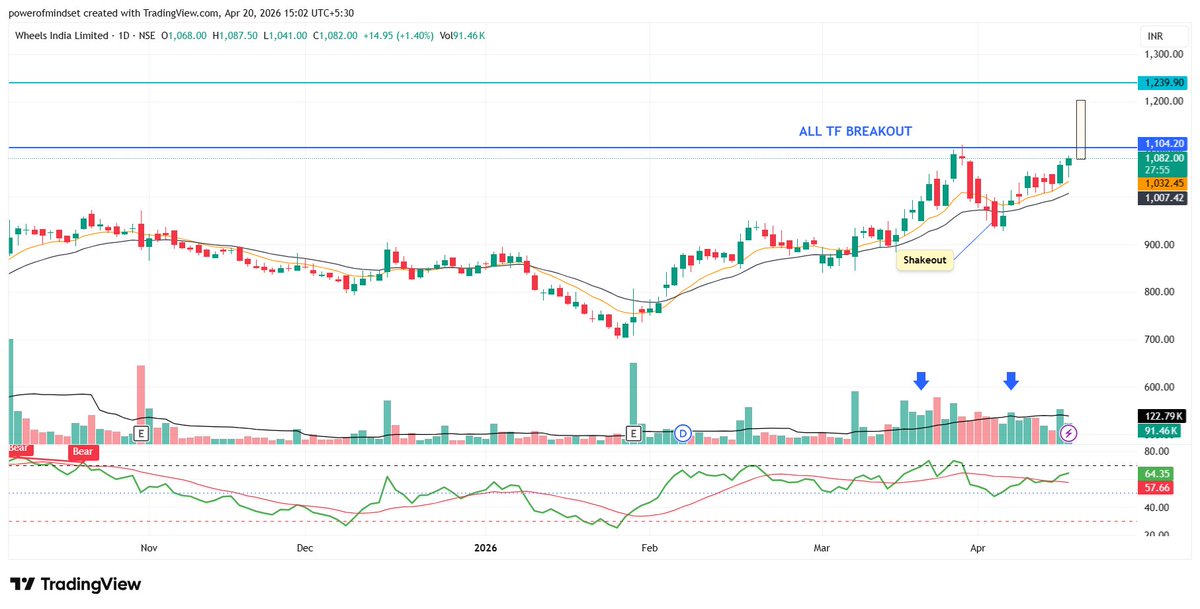Click the 1,300.00 price axis label
The width and height of the screenshot is (1200, 609).
coord(1163,54)
